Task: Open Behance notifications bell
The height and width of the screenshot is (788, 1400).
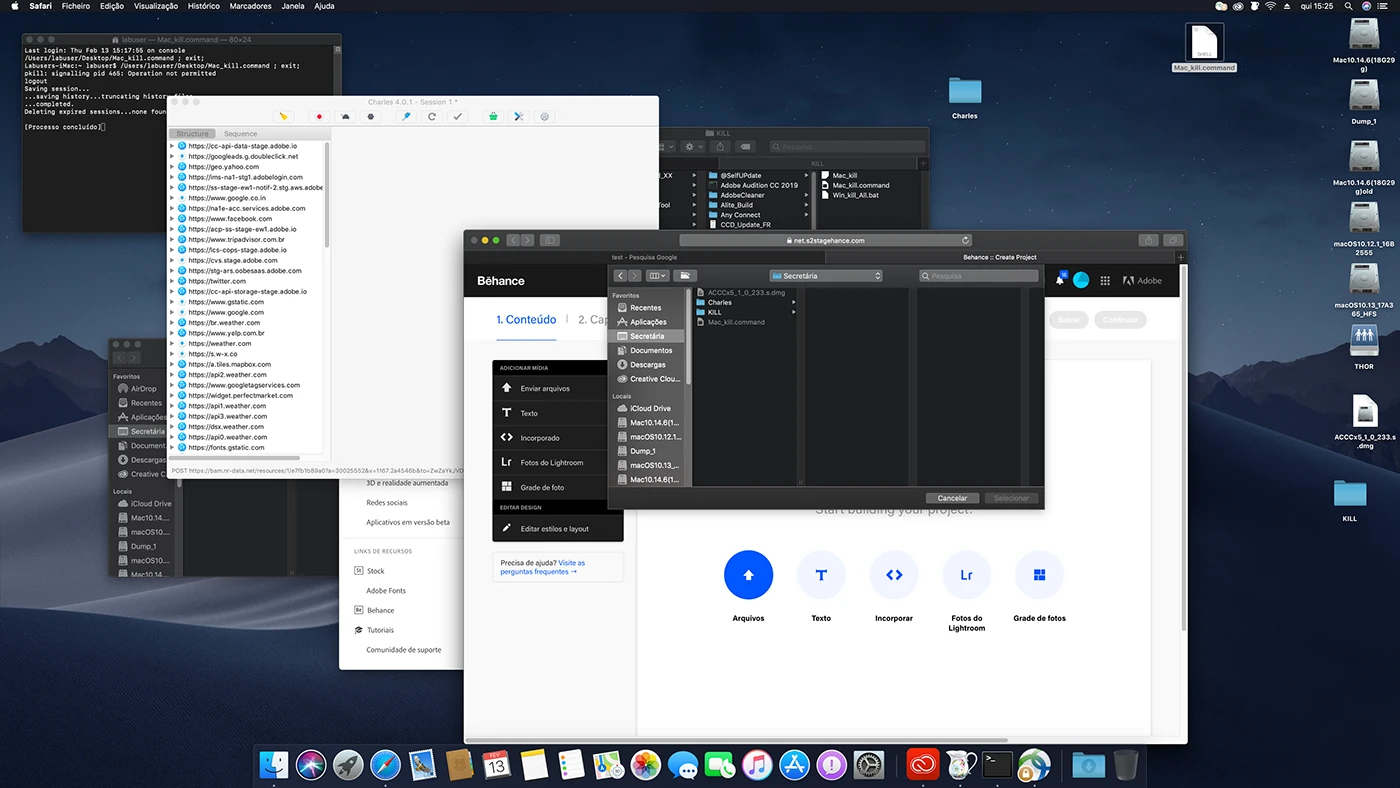Action: (x=1059, y=281)
